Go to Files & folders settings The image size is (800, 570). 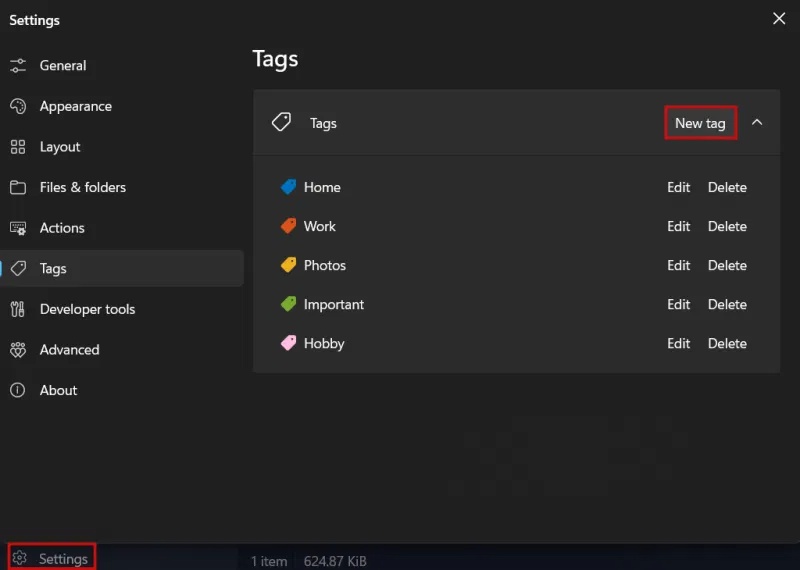click(121, 187)
